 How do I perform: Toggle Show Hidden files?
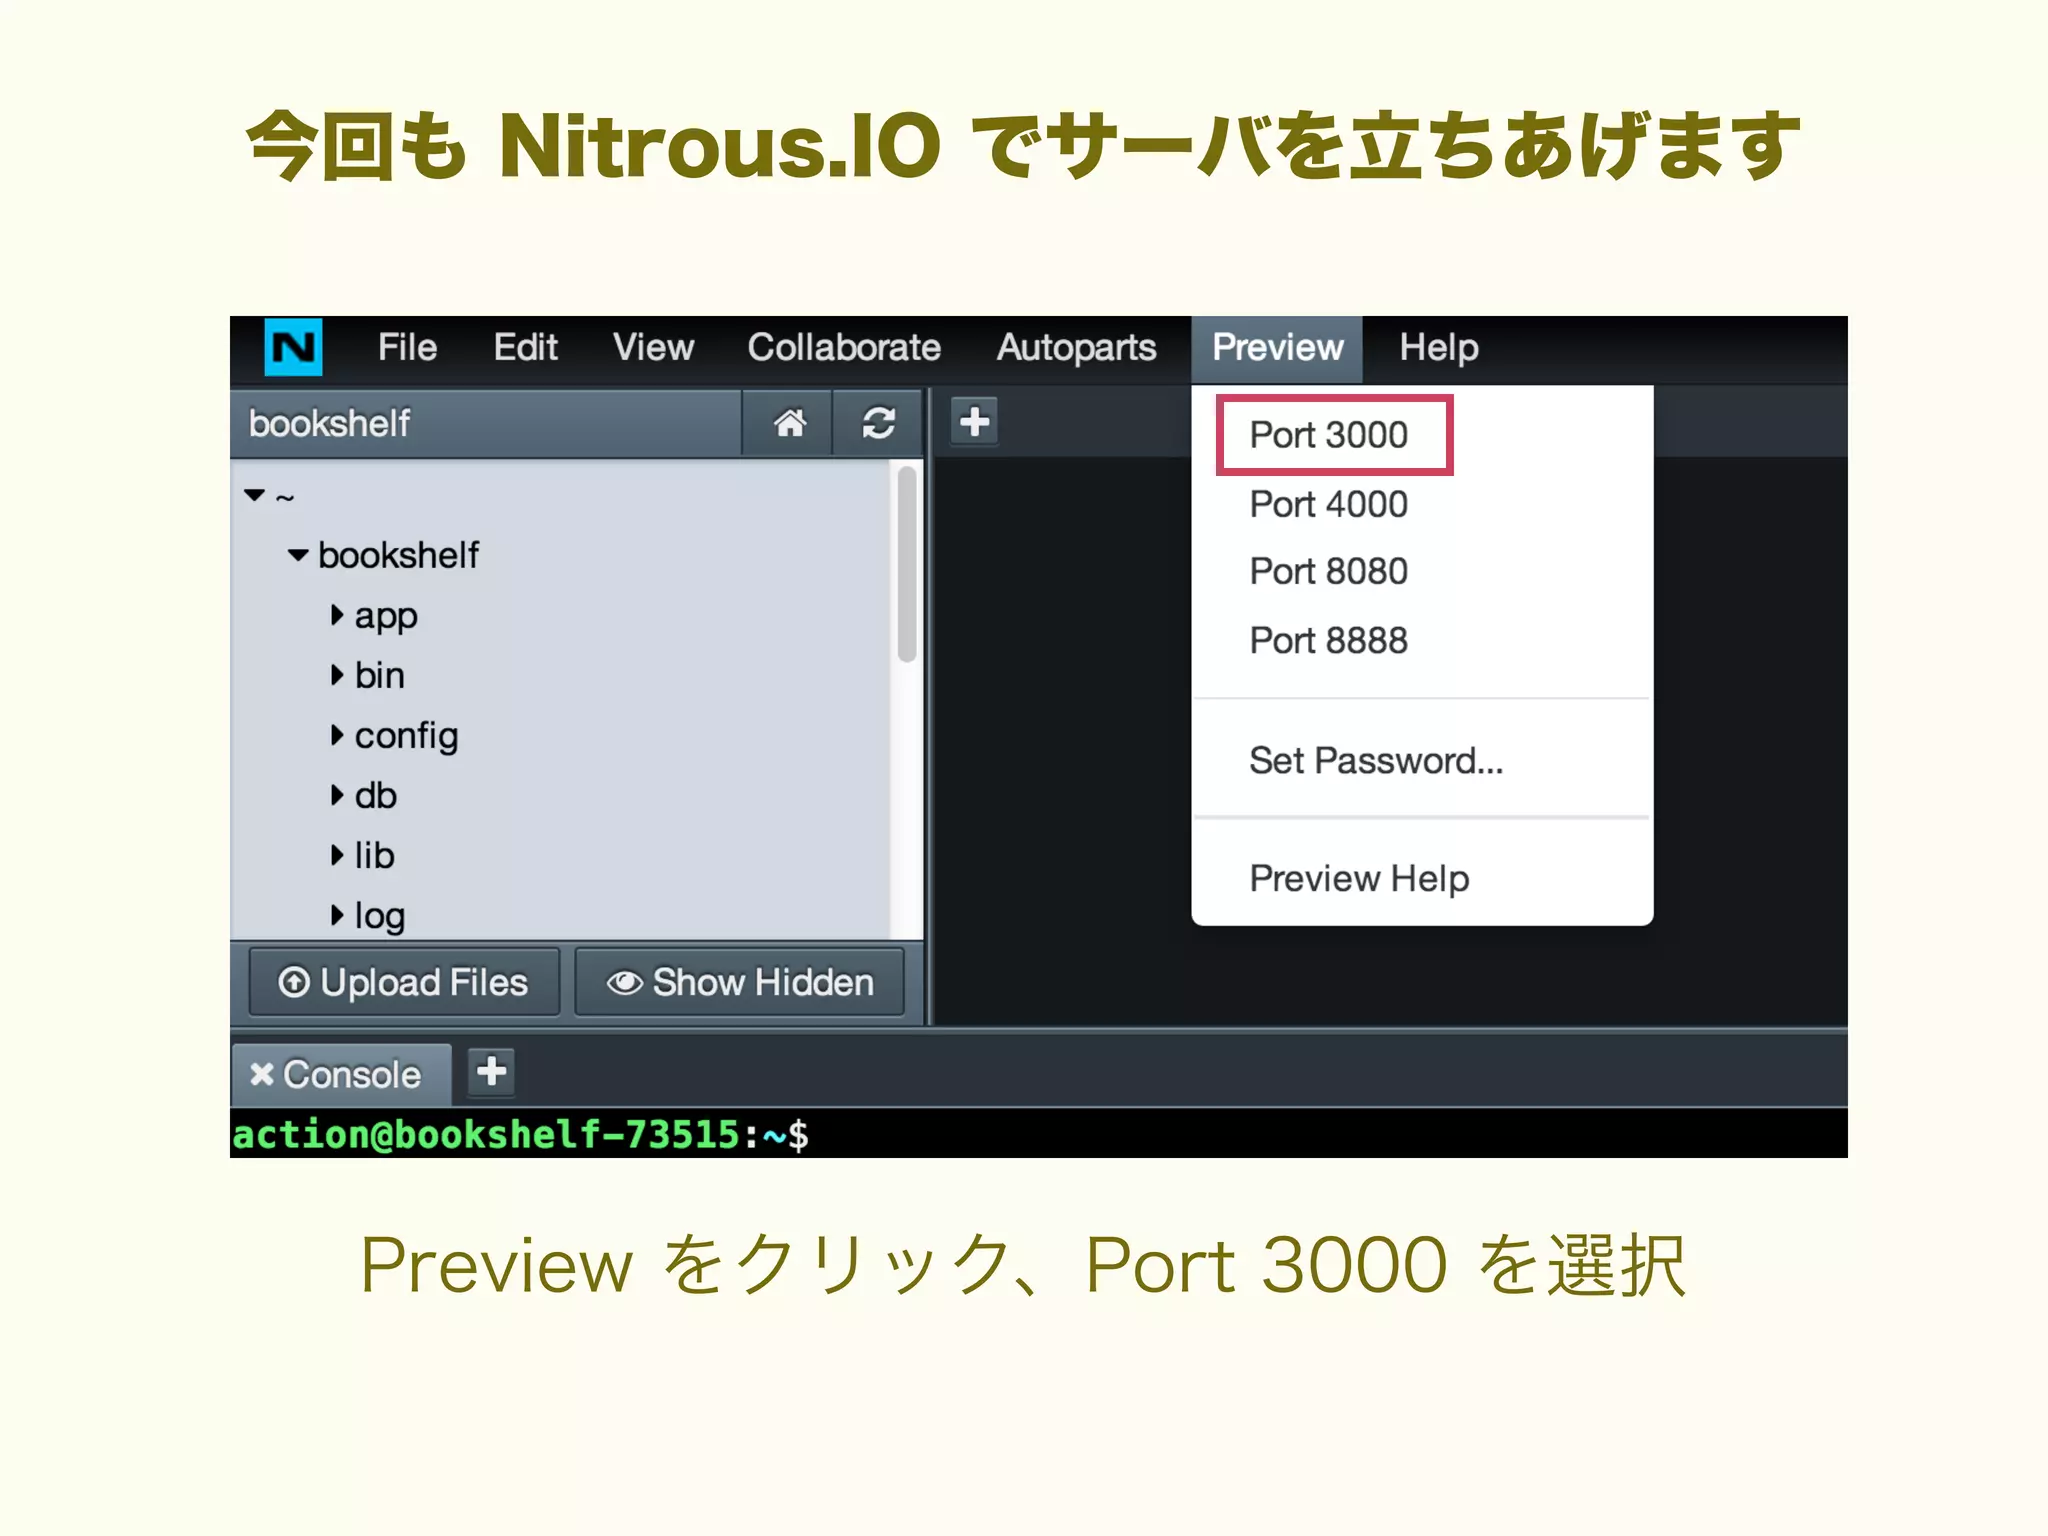(x=740, y=982)
